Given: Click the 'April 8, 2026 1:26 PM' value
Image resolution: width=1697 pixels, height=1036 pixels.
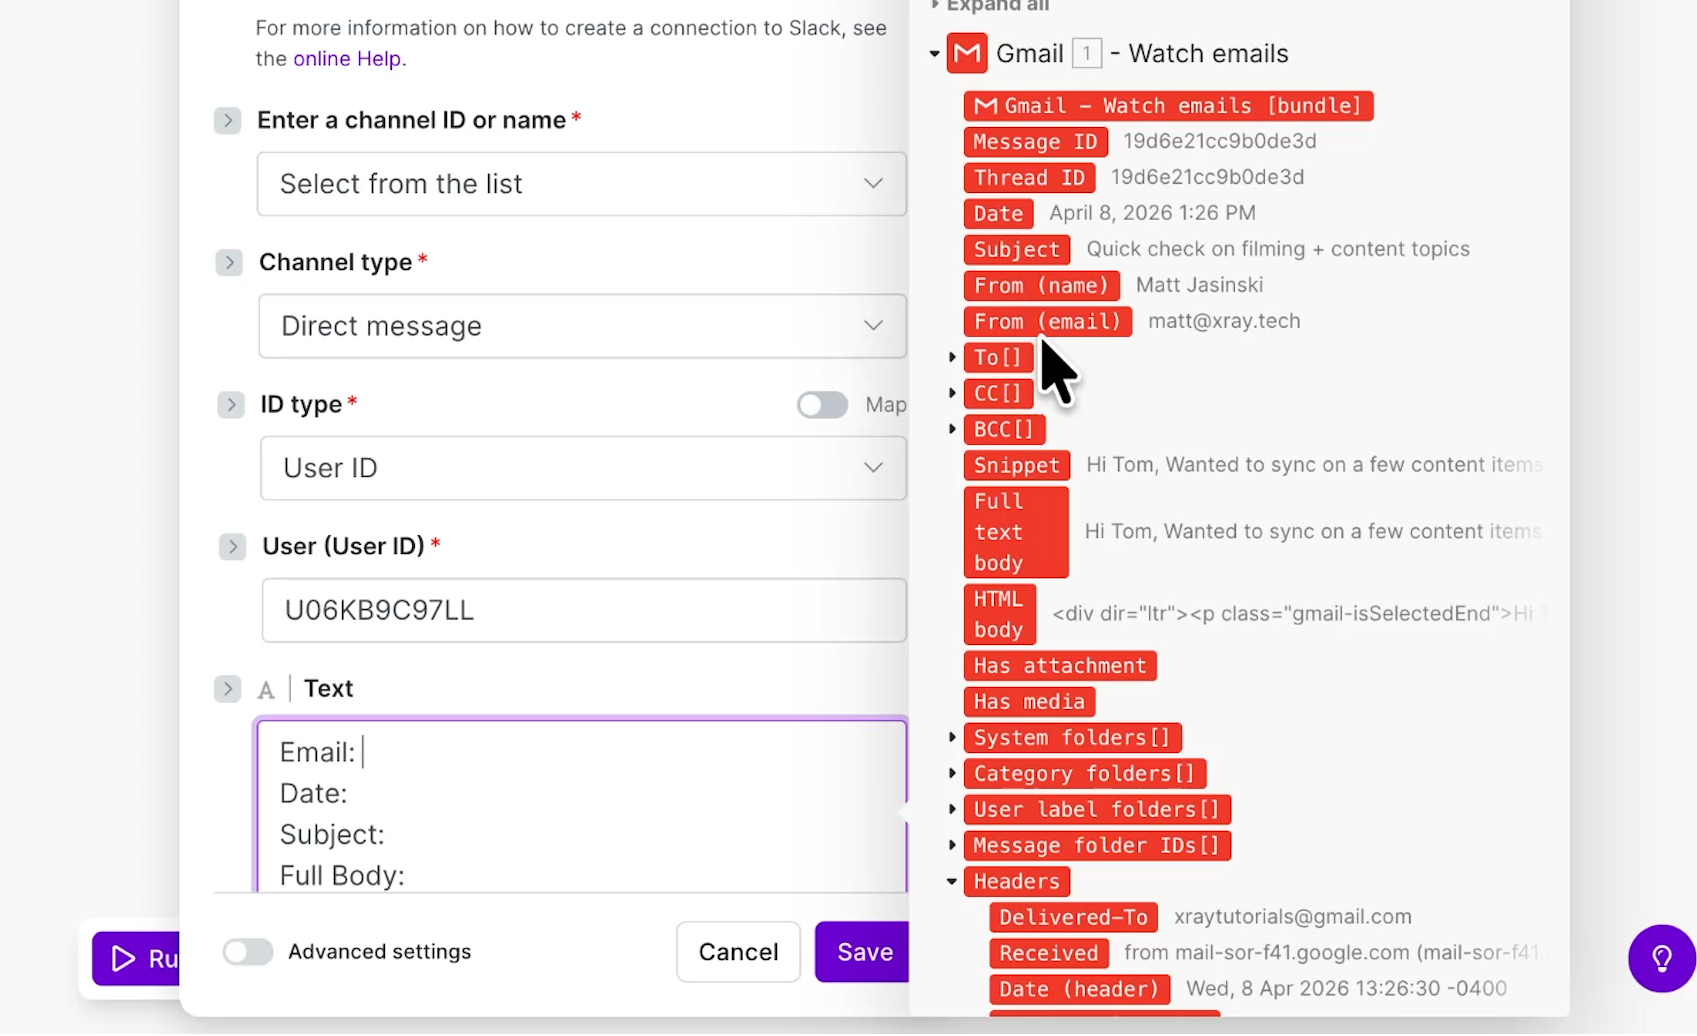Looking at the screenshot, I should tap(1152, 213).
